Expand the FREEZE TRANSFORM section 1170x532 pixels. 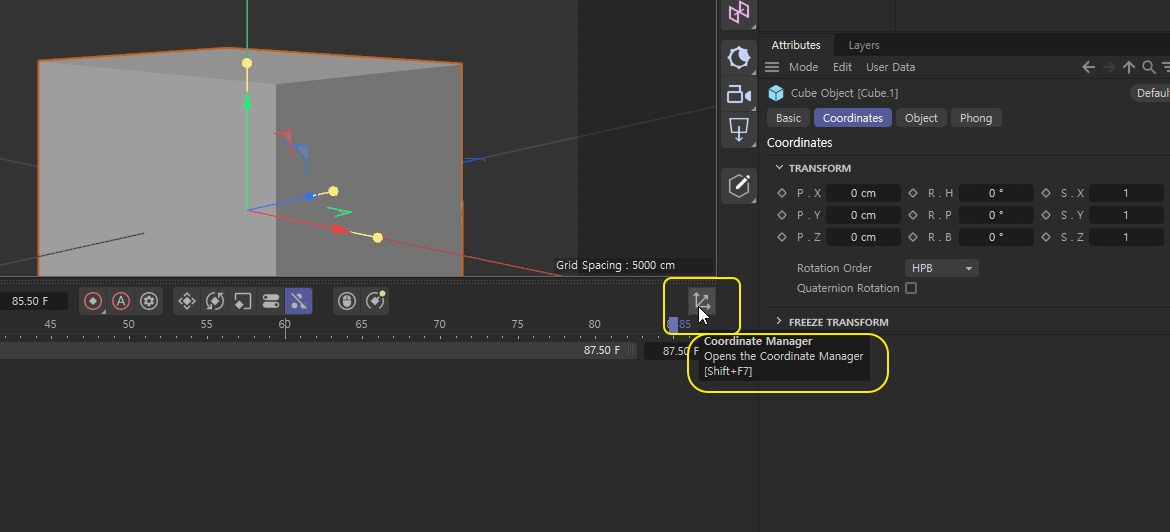[x=779, y=322]
